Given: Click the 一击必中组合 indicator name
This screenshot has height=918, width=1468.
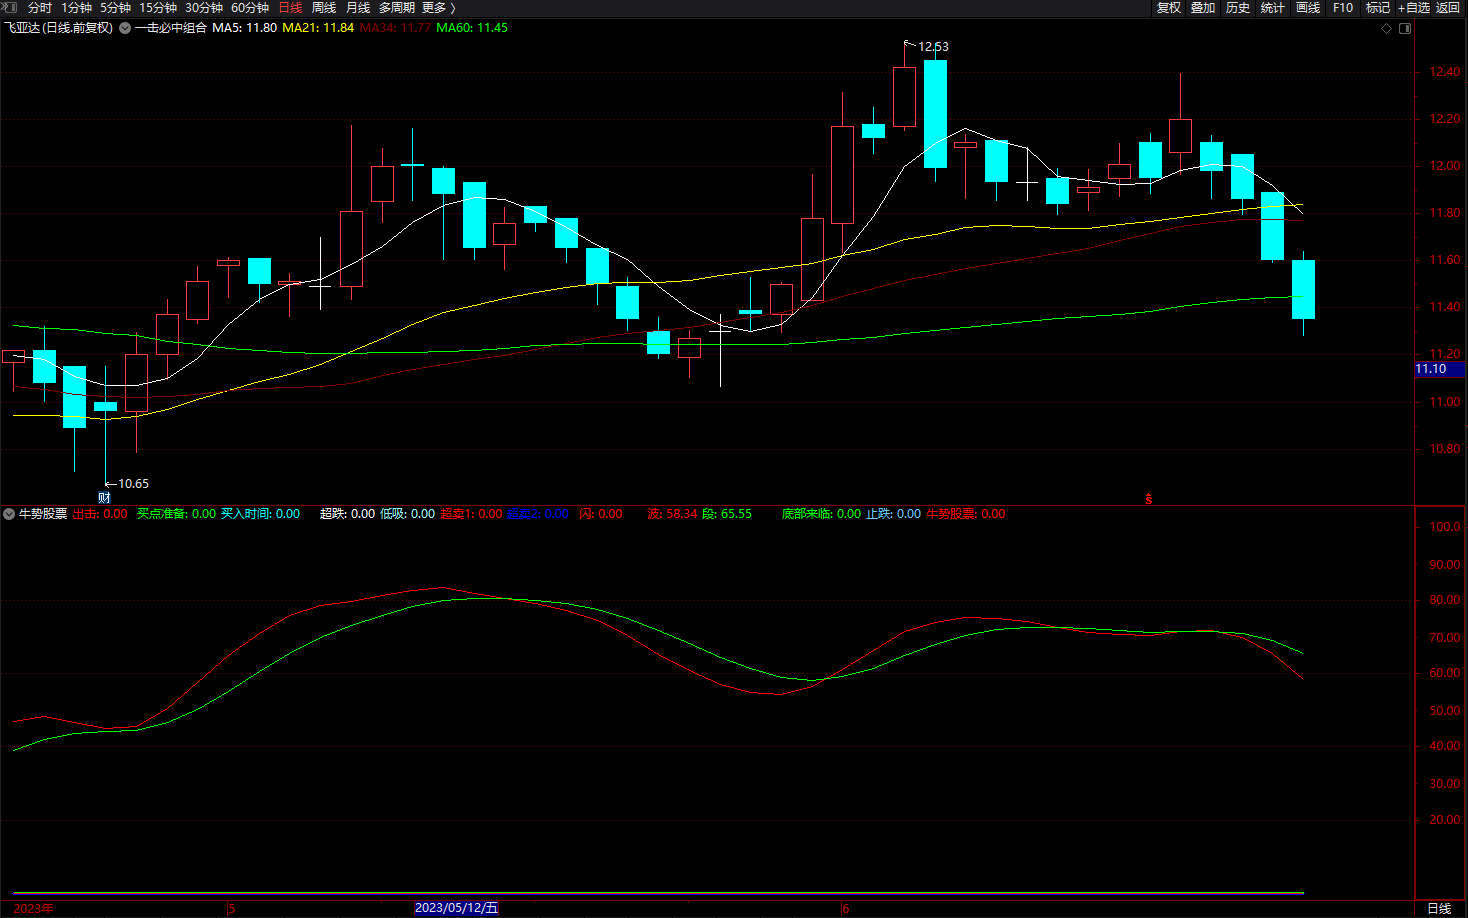Looking at the screenshot, I should (171, 28).
